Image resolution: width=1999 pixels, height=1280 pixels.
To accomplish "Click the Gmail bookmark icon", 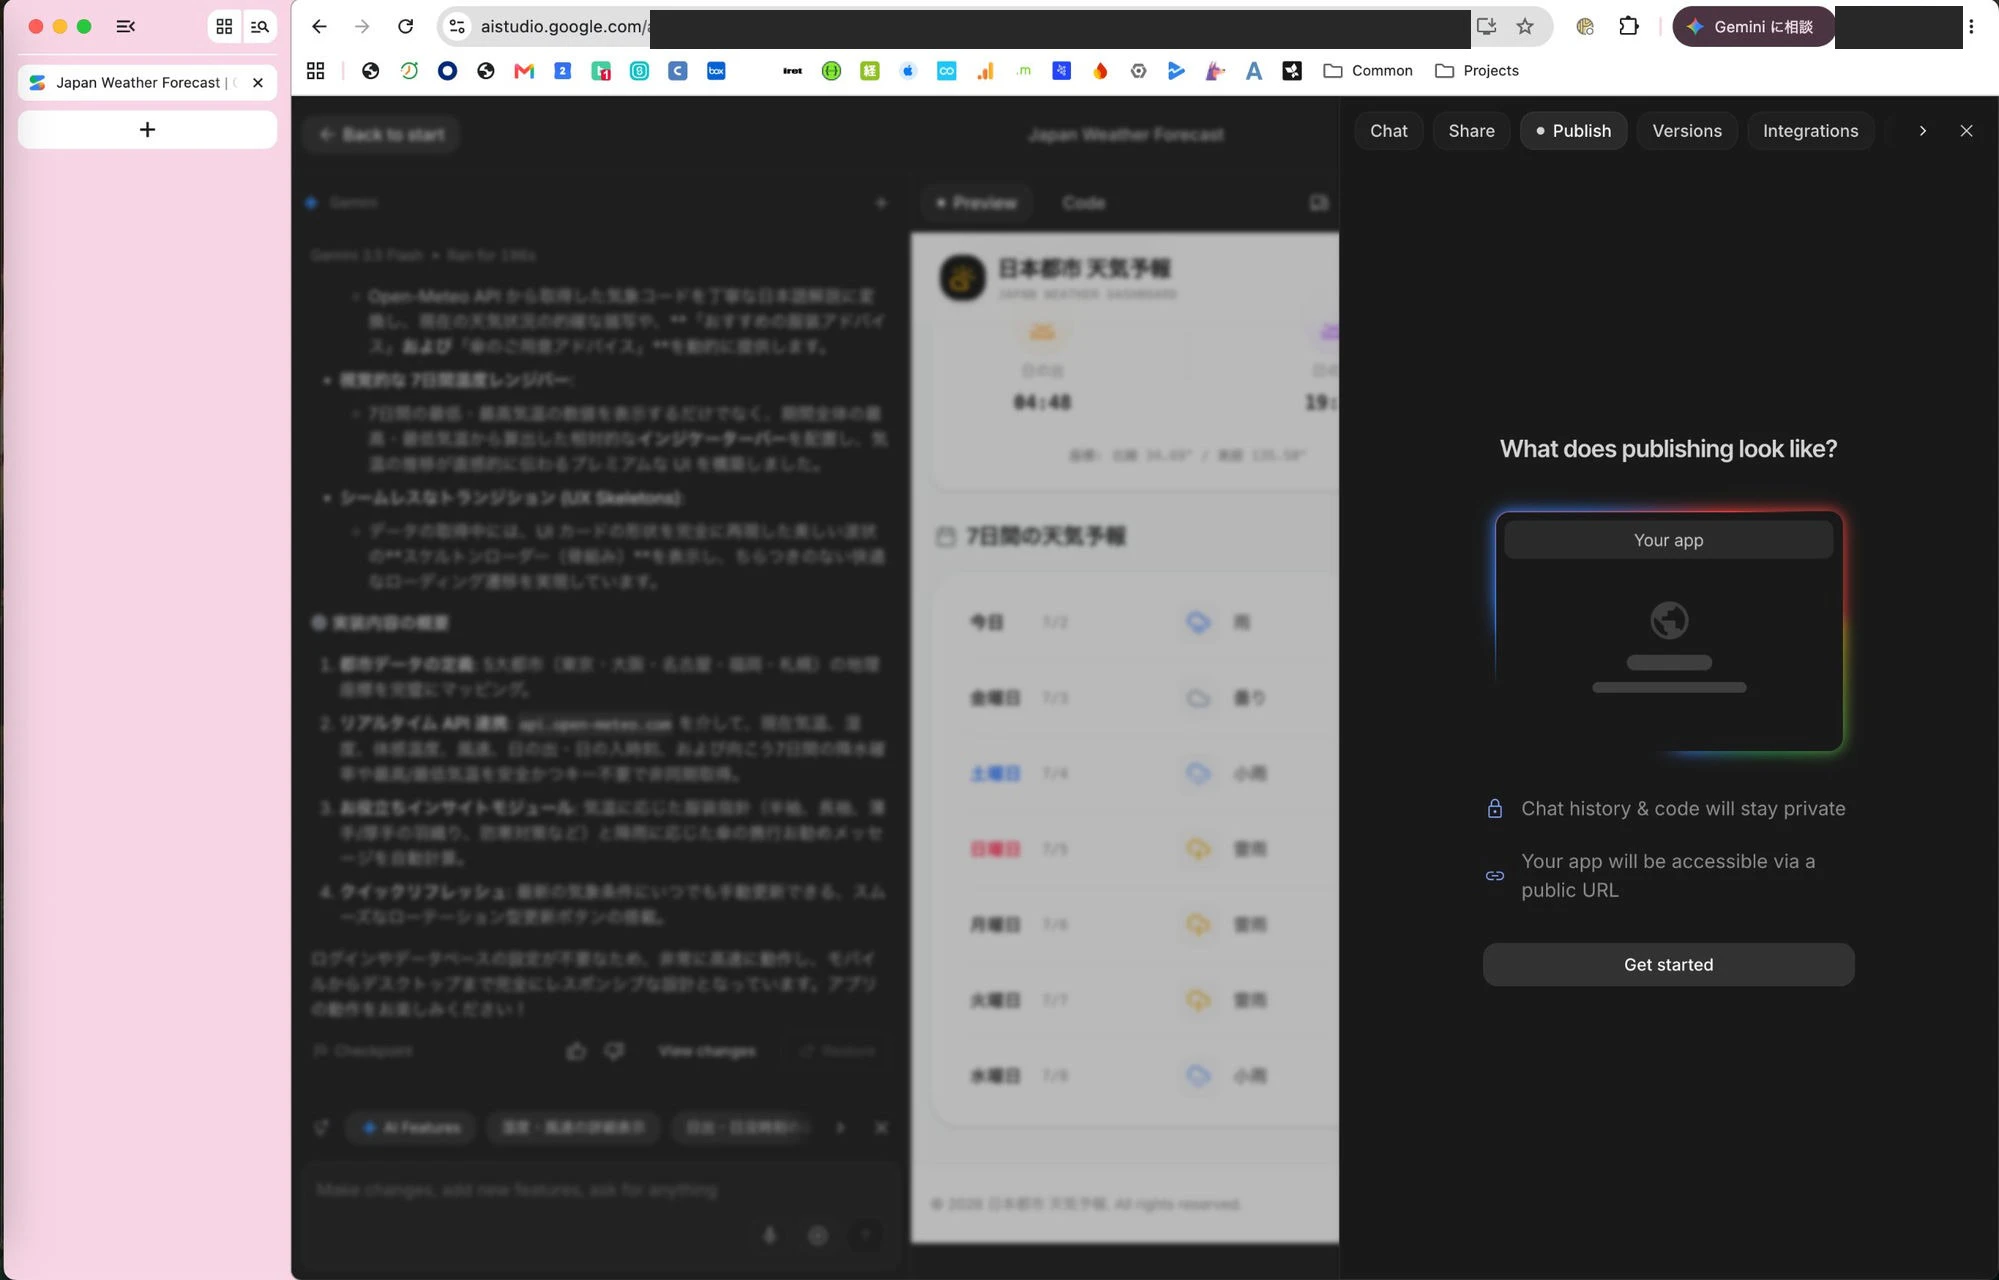I will tap(524, 71).
